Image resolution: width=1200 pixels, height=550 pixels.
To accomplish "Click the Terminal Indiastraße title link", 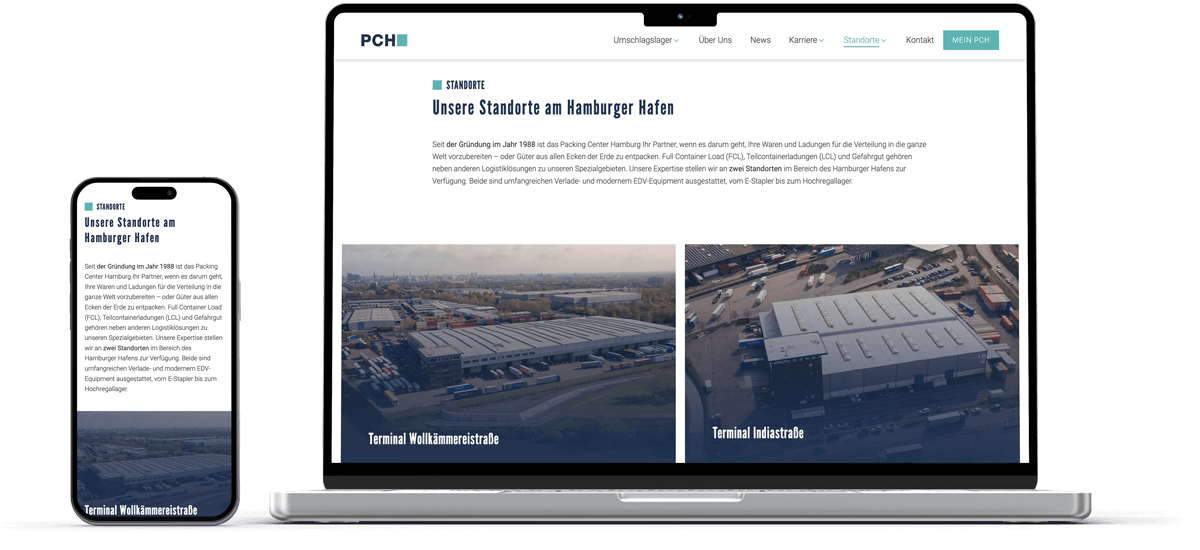I will click(x=758, y=433).
